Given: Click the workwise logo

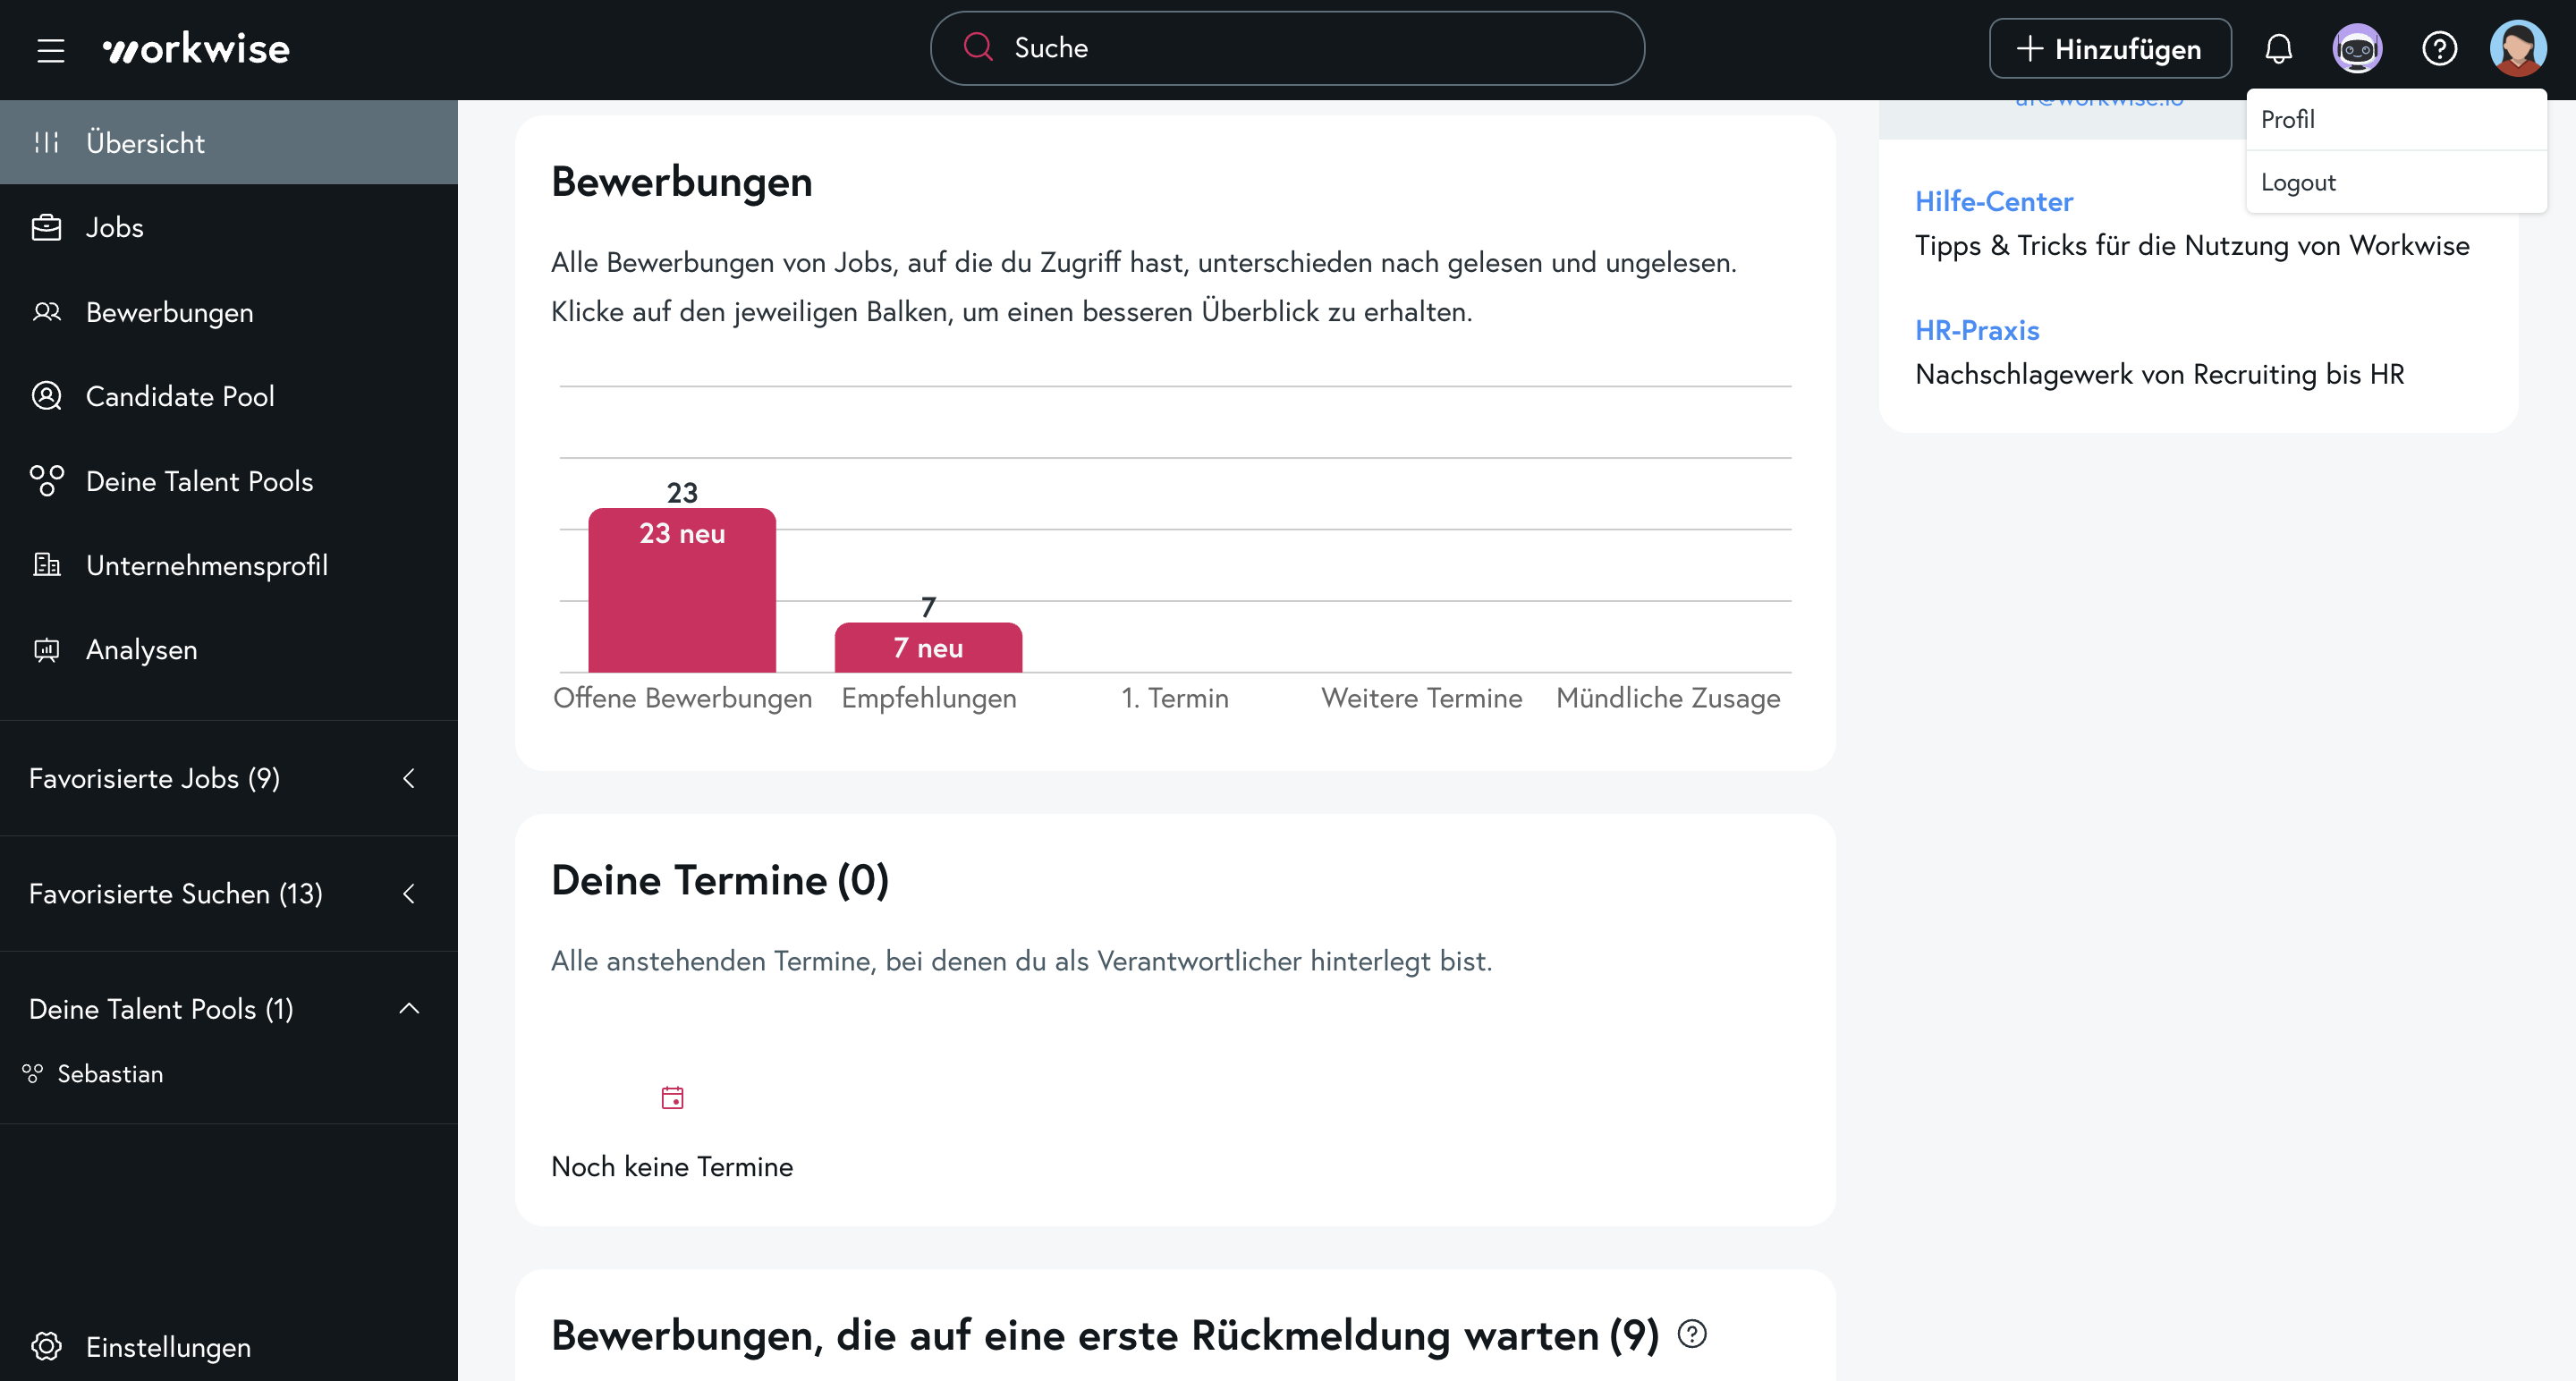Looking at the screenshot, I should (x=196, y=49).
